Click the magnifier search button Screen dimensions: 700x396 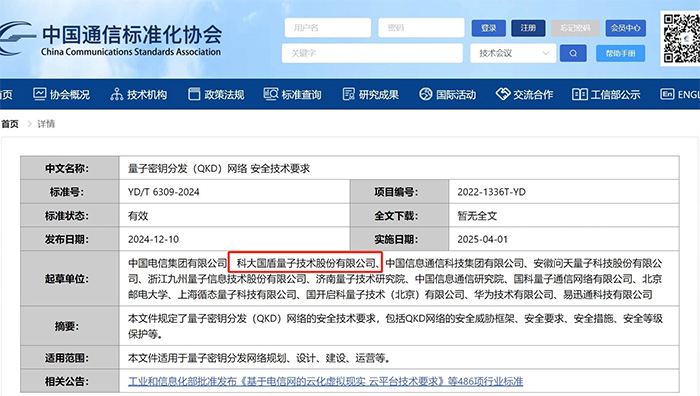(573, 54)
